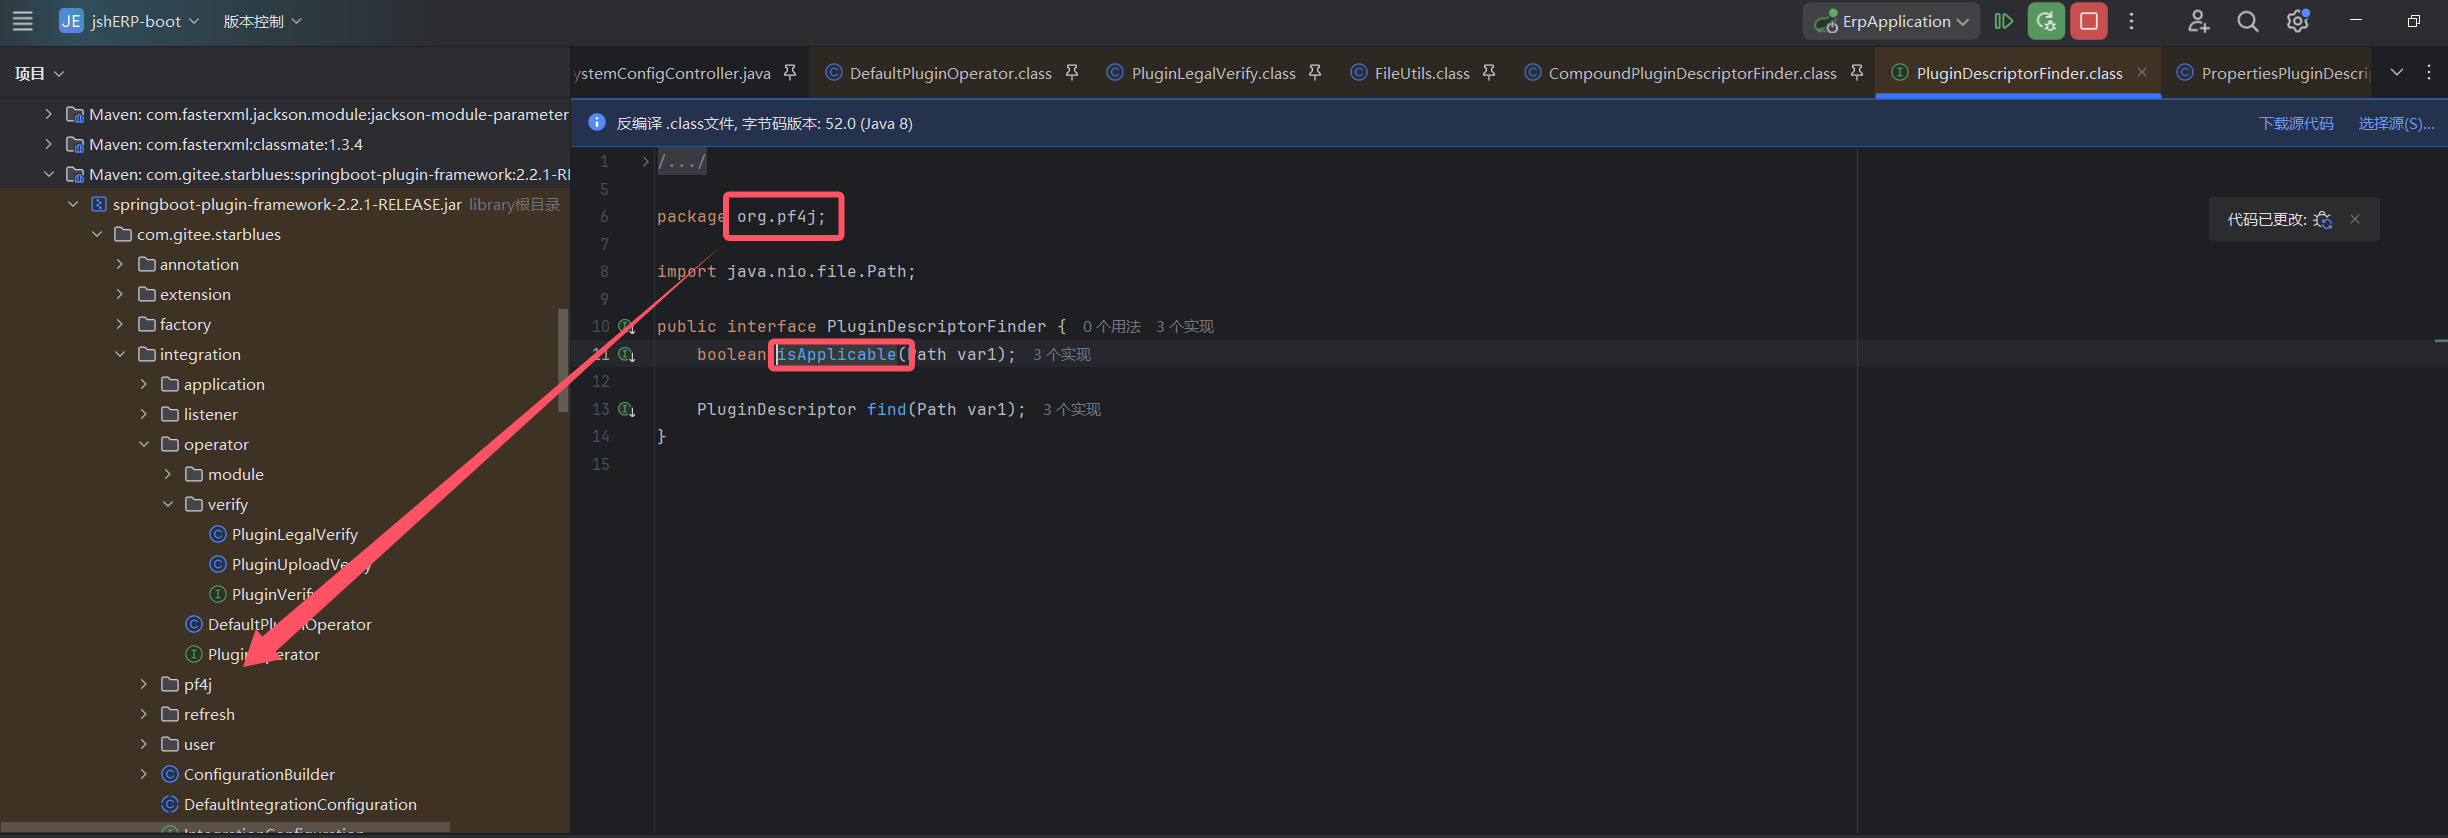Expand the factory folder
This screenshot has width=2448, height=838.
120,324
